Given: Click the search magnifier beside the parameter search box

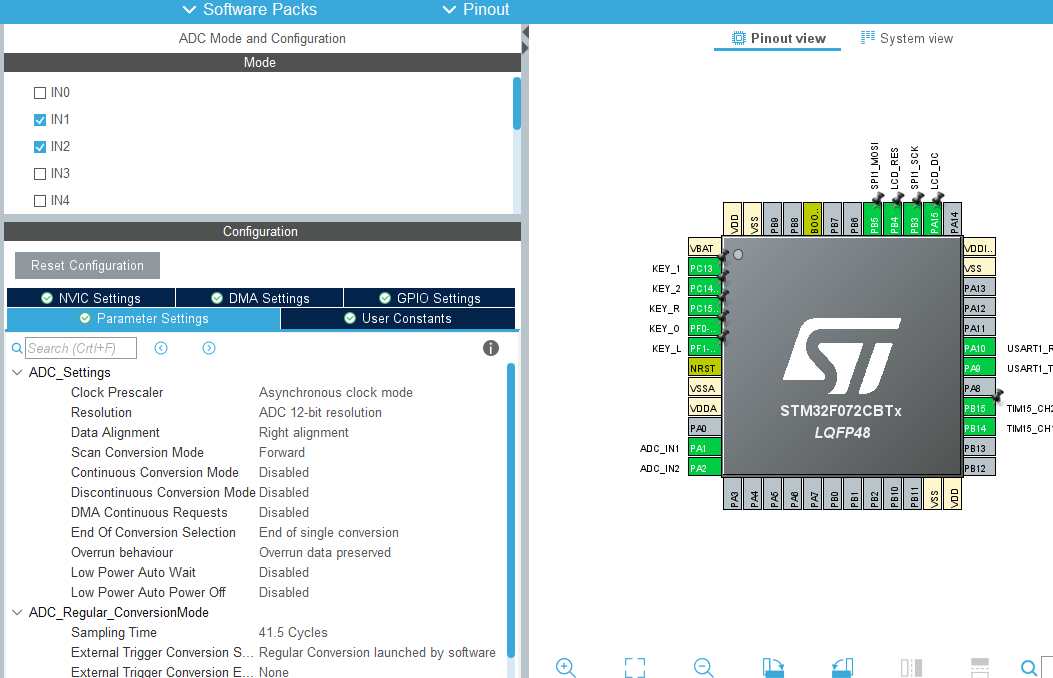Looking at the screenshot, I should [x=17, y=348].
